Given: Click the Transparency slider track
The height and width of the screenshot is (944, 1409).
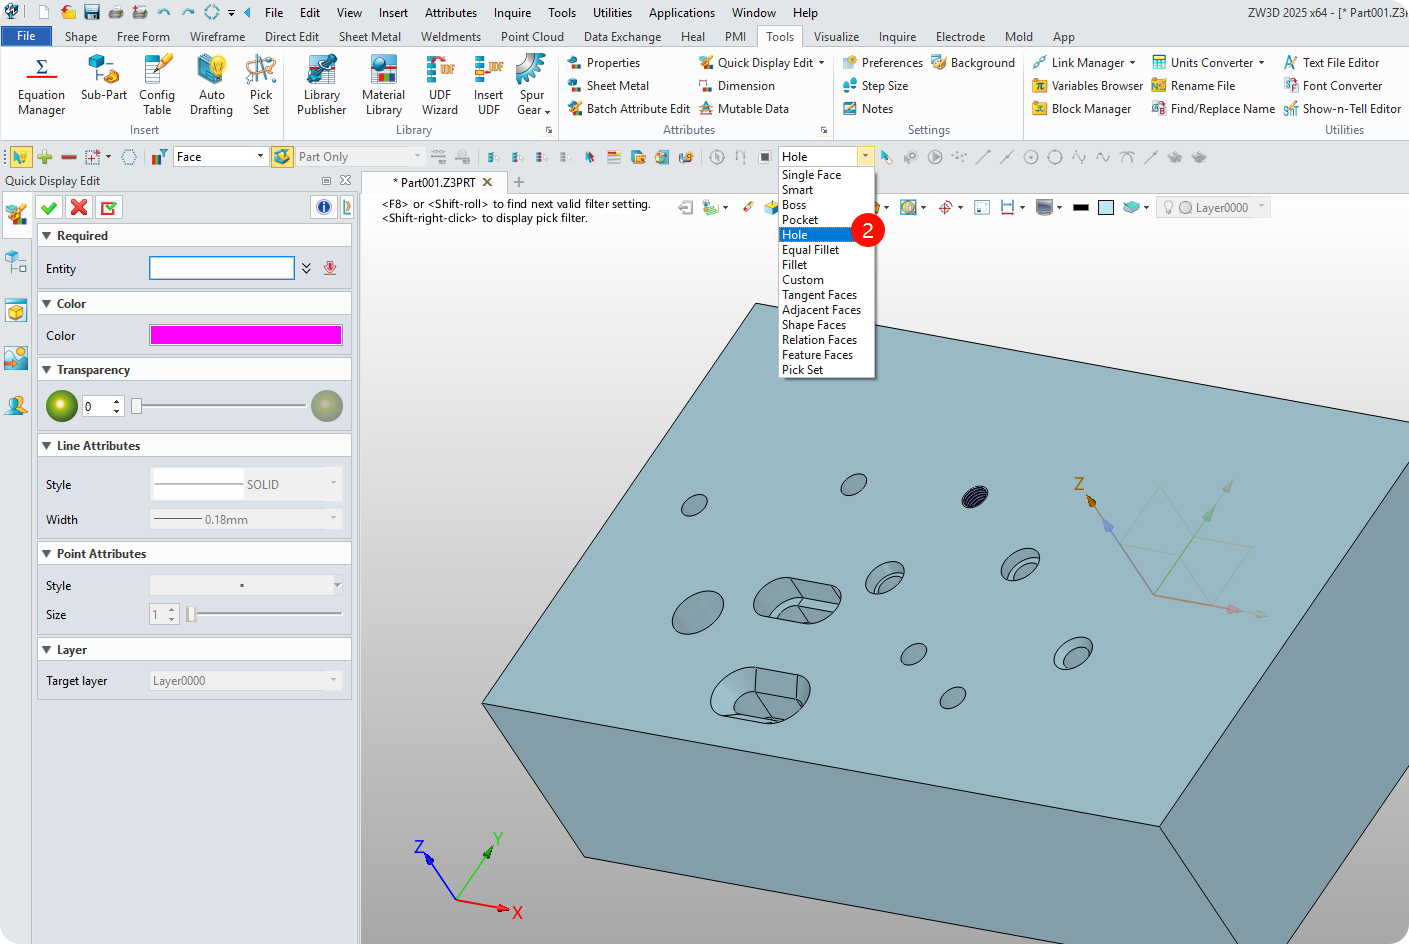Looking at the screenshot, I should coord(220,406).
